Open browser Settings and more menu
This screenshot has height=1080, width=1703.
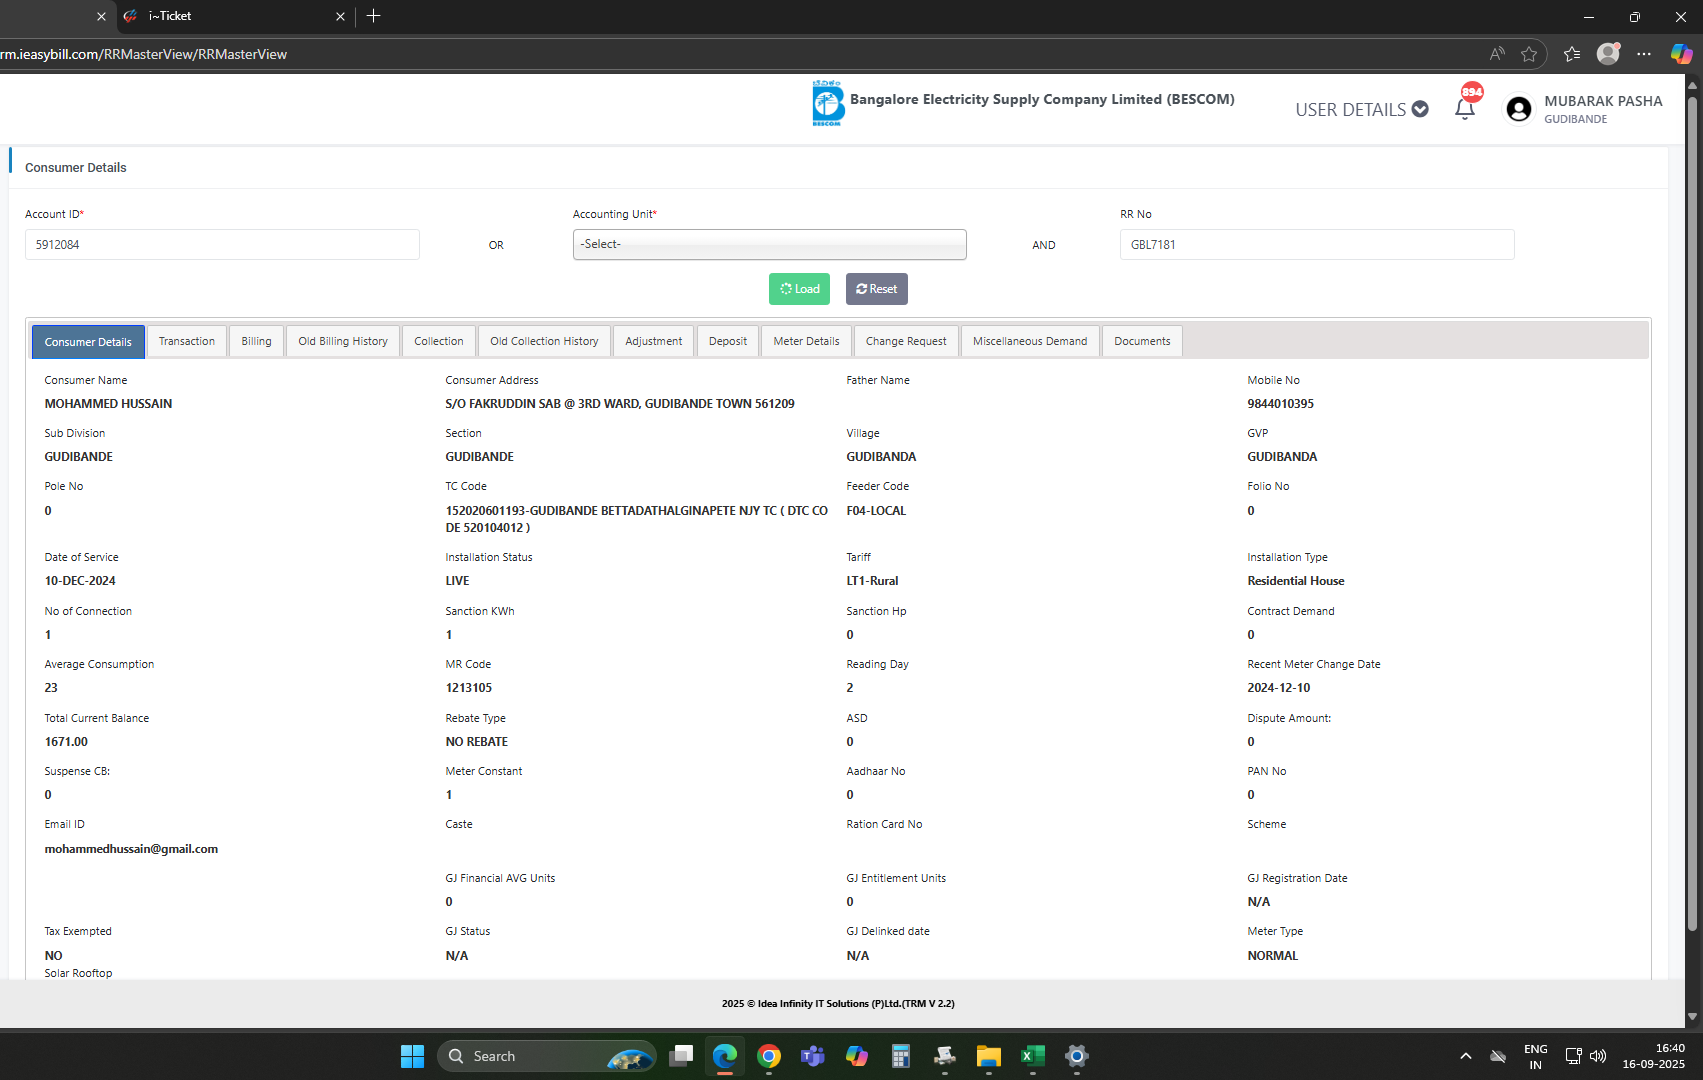(x=1644, y=54)
